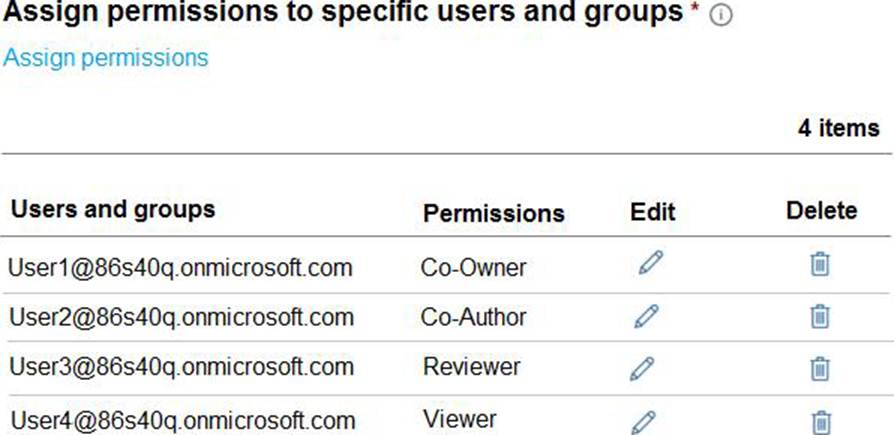This screenshot has height=435, width=894.
Task: Click the Co-Author permission cell
Action: (x=474, y=318)
